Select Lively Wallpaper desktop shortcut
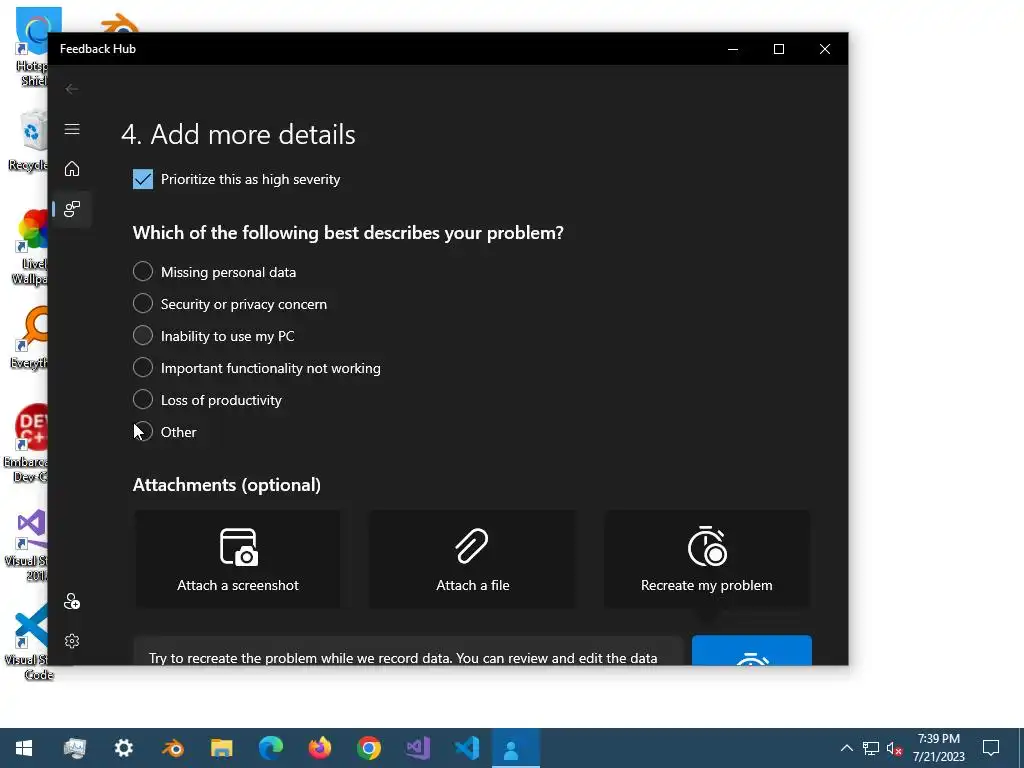Screen dimensions: 1024x768 [x=30, y=247]
